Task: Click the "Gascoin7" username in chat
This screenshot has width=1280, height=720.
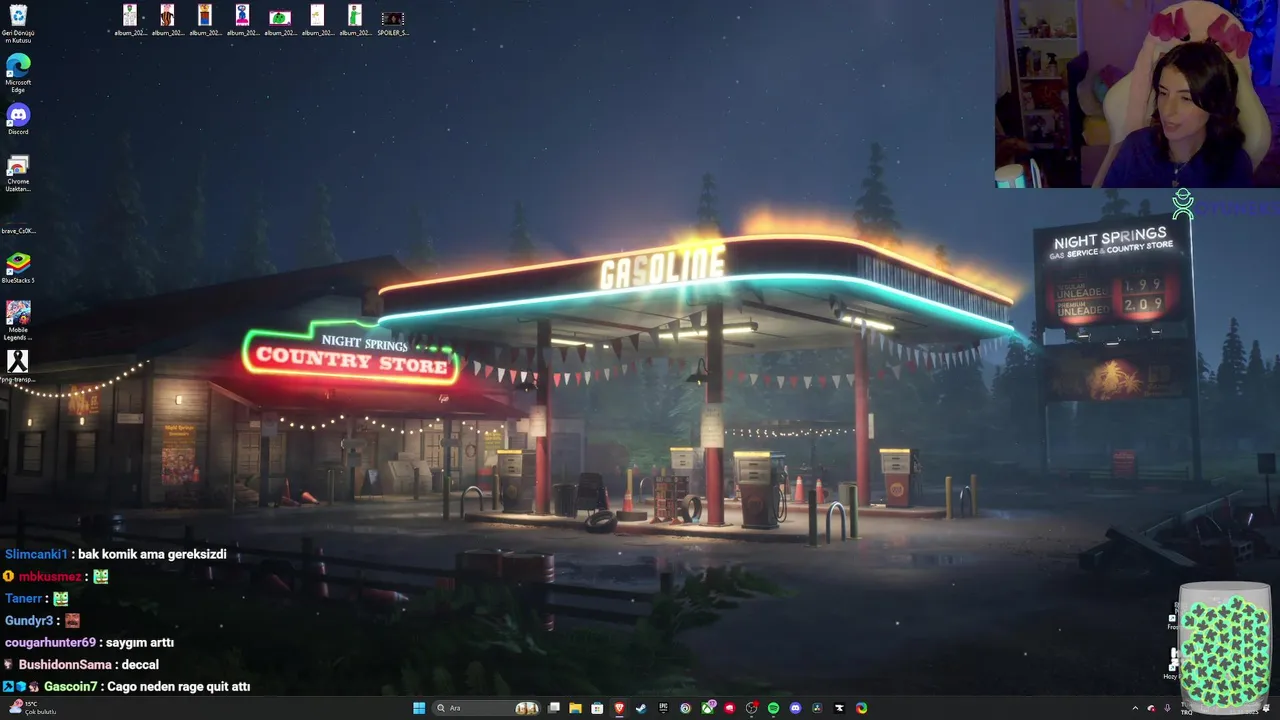Action: pos(71,686)
